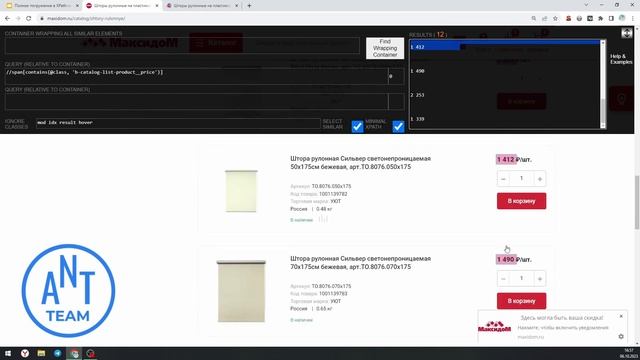Click the first query XPath input field
This screenshot has height=360, width=640.
(x=196, y=76)
